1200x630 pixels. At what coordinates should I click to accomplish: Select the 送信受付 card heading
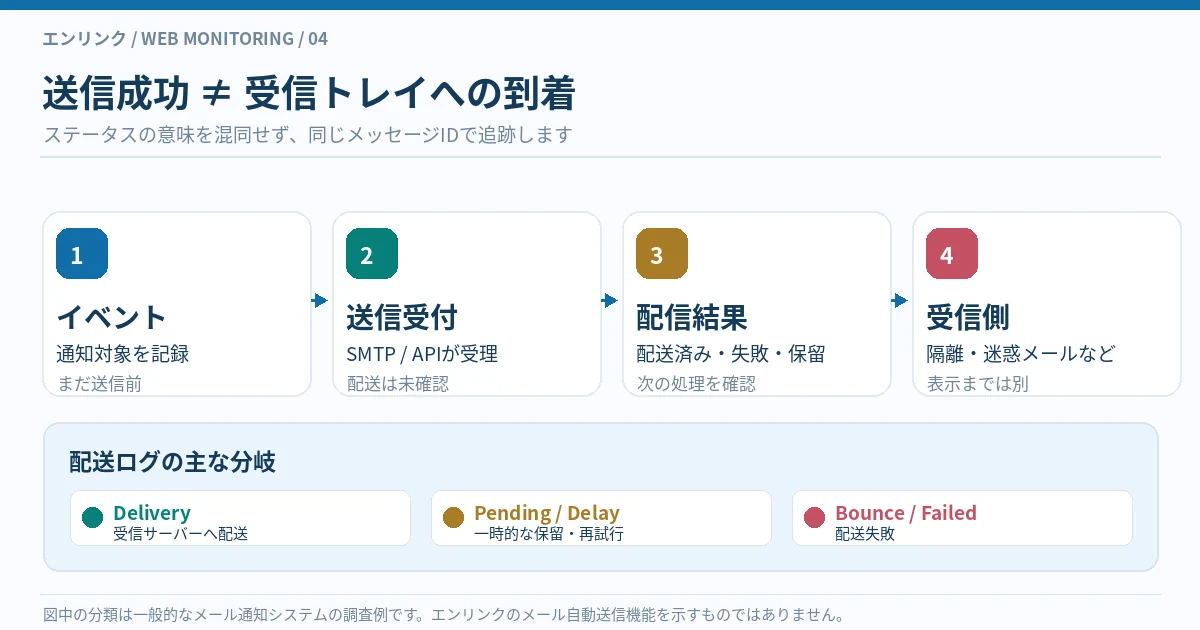click(x=402, y=318)
